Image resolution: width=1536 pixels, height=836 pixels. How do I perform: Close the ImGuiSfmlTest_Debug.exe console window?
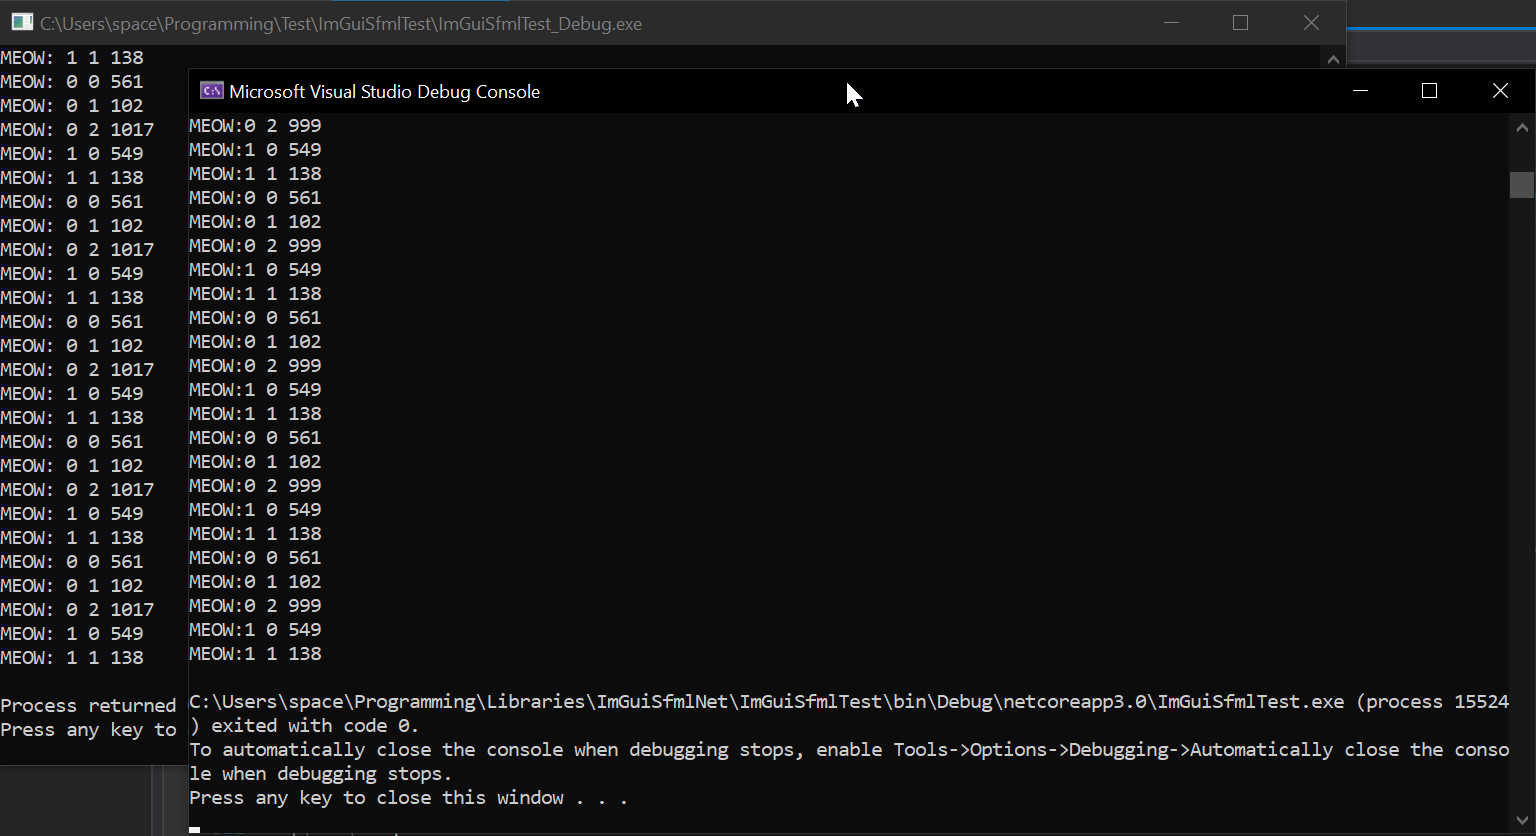point(1311,22)
